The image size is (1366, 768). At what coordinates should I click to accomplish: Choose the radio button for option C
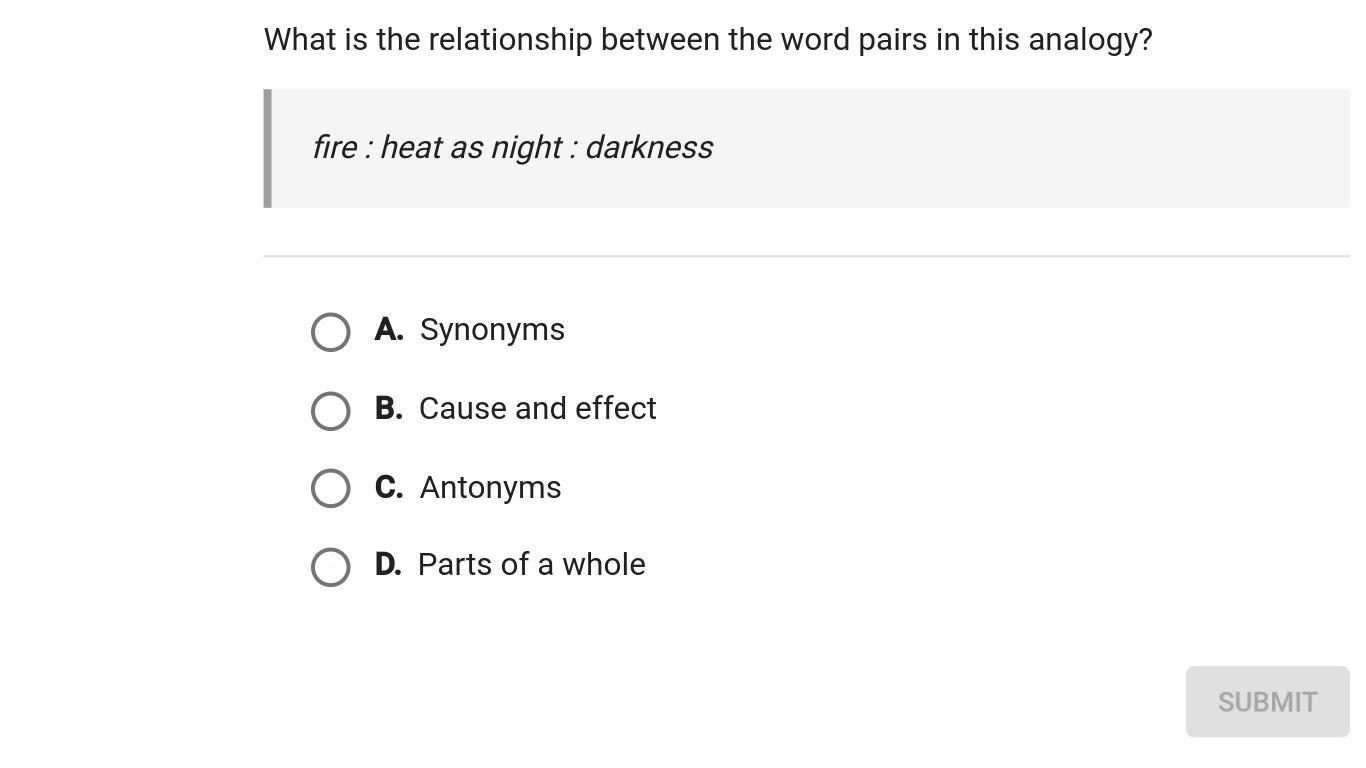pyautogui.click(x=330, y=488)
